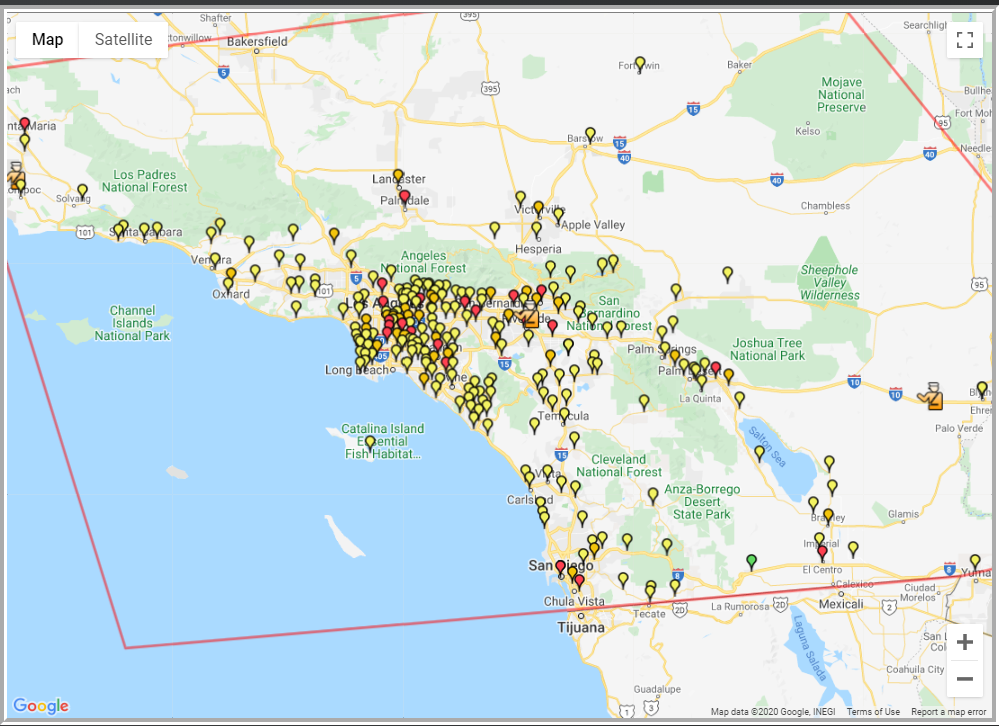Open the Terms of Use link
Screen dimensions: 999x726
pos(873,712)
